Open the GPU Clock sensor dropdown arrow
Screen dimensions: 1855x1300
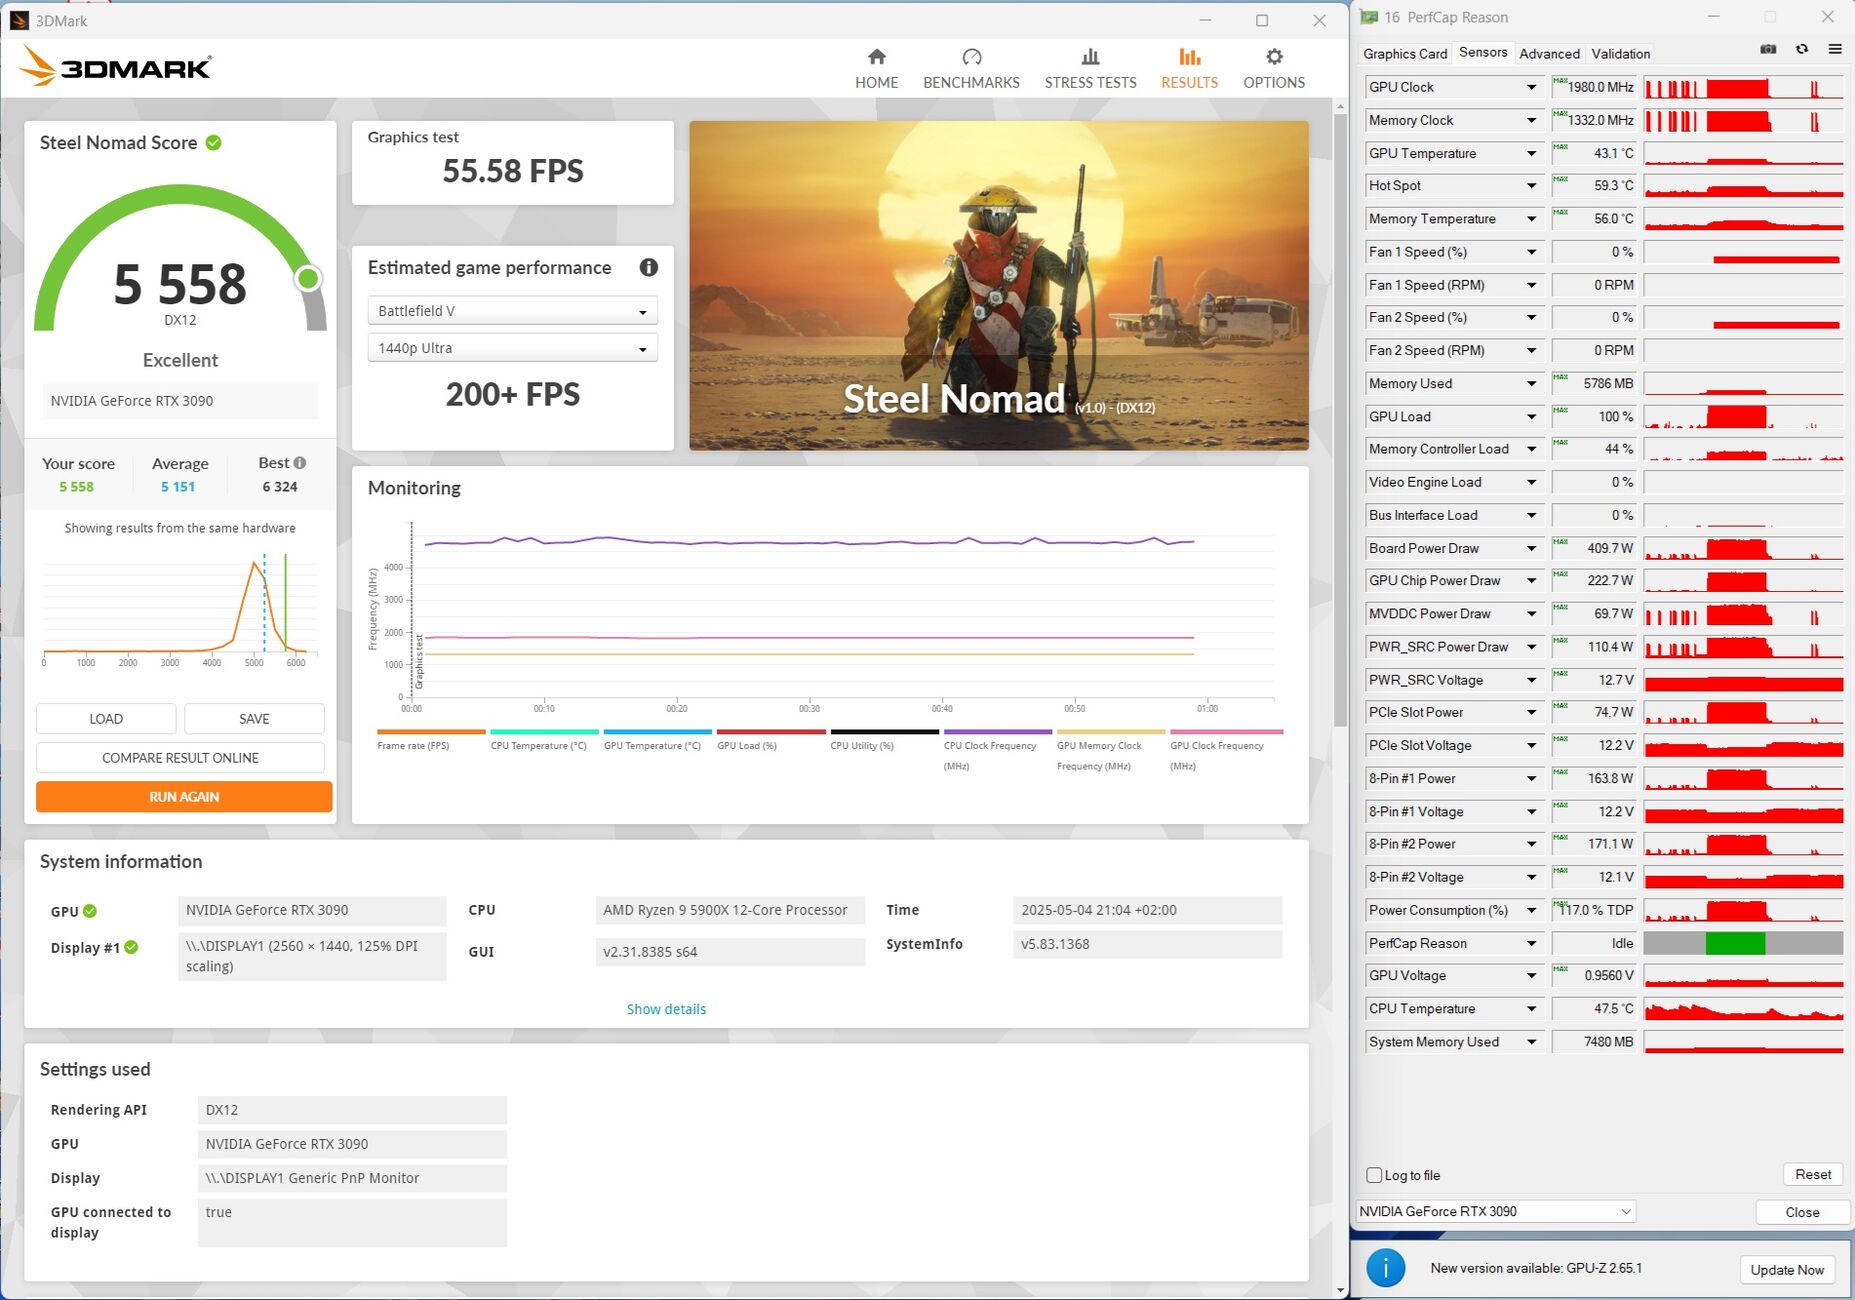coord(1531,87)
